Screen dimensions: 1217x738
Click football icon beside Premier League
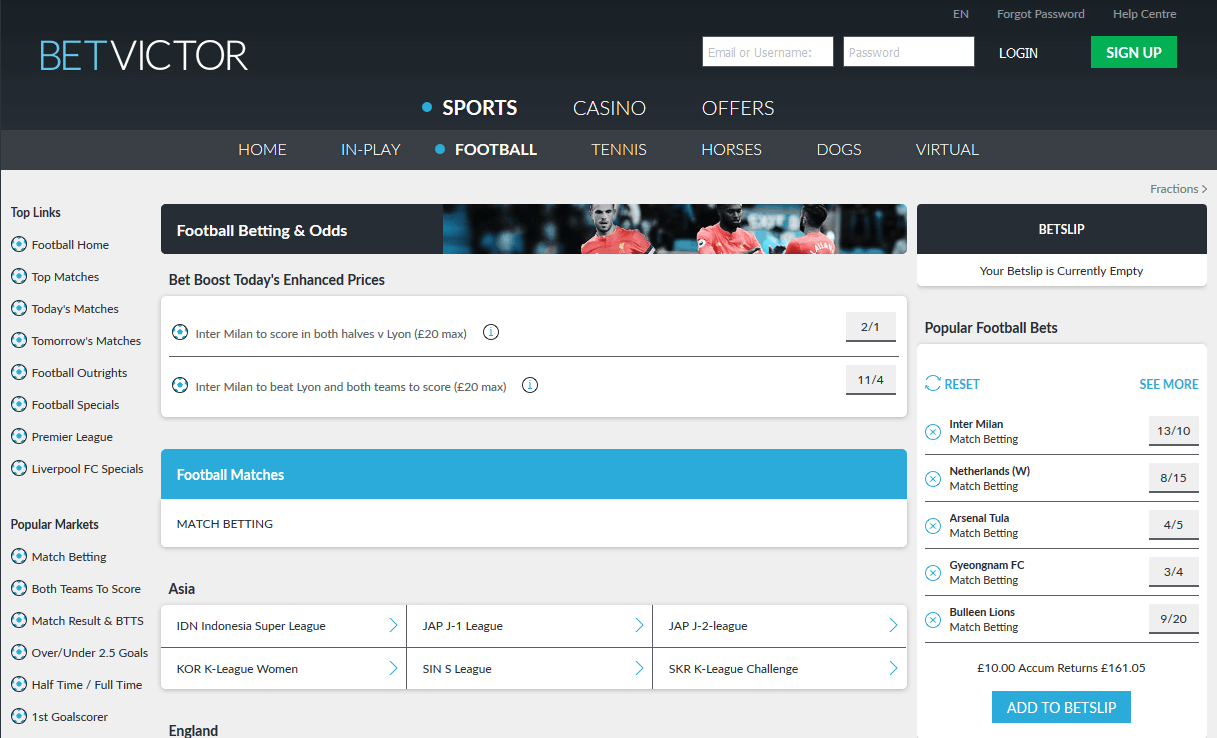[x=19, y=436]
